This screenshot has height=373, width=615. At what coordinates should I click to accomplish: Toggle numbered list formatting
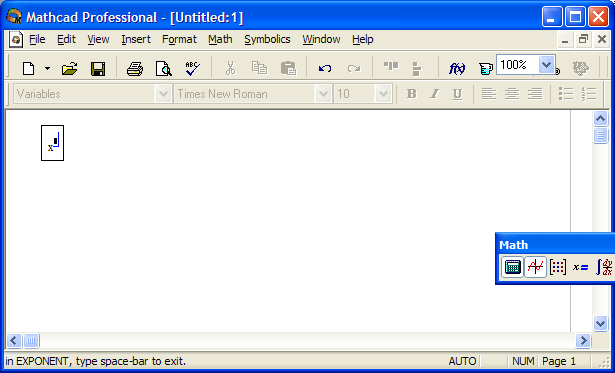pyautogui.click(x=589, y=94)
